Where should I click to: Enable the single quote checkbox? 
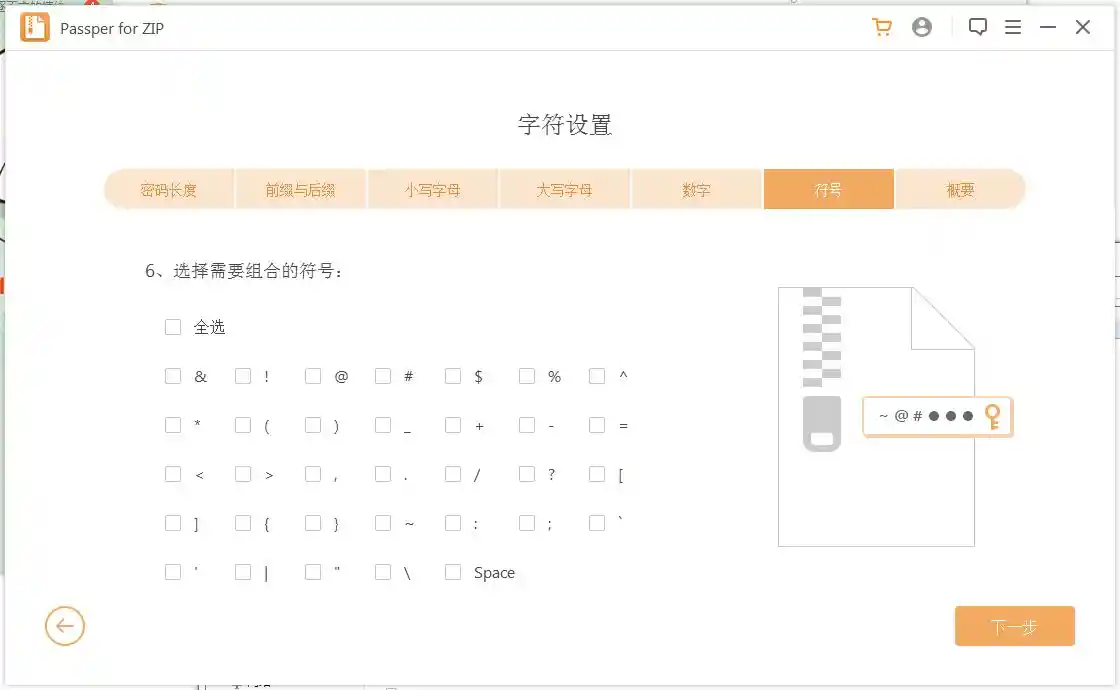pos(173,572)
